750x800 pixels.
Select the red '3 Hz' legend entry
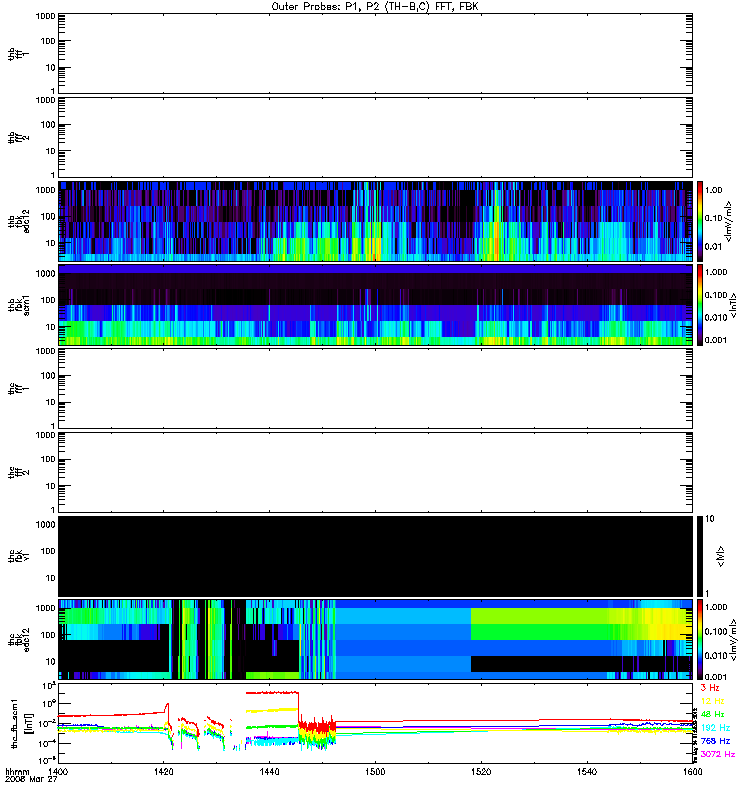point(710,688)
